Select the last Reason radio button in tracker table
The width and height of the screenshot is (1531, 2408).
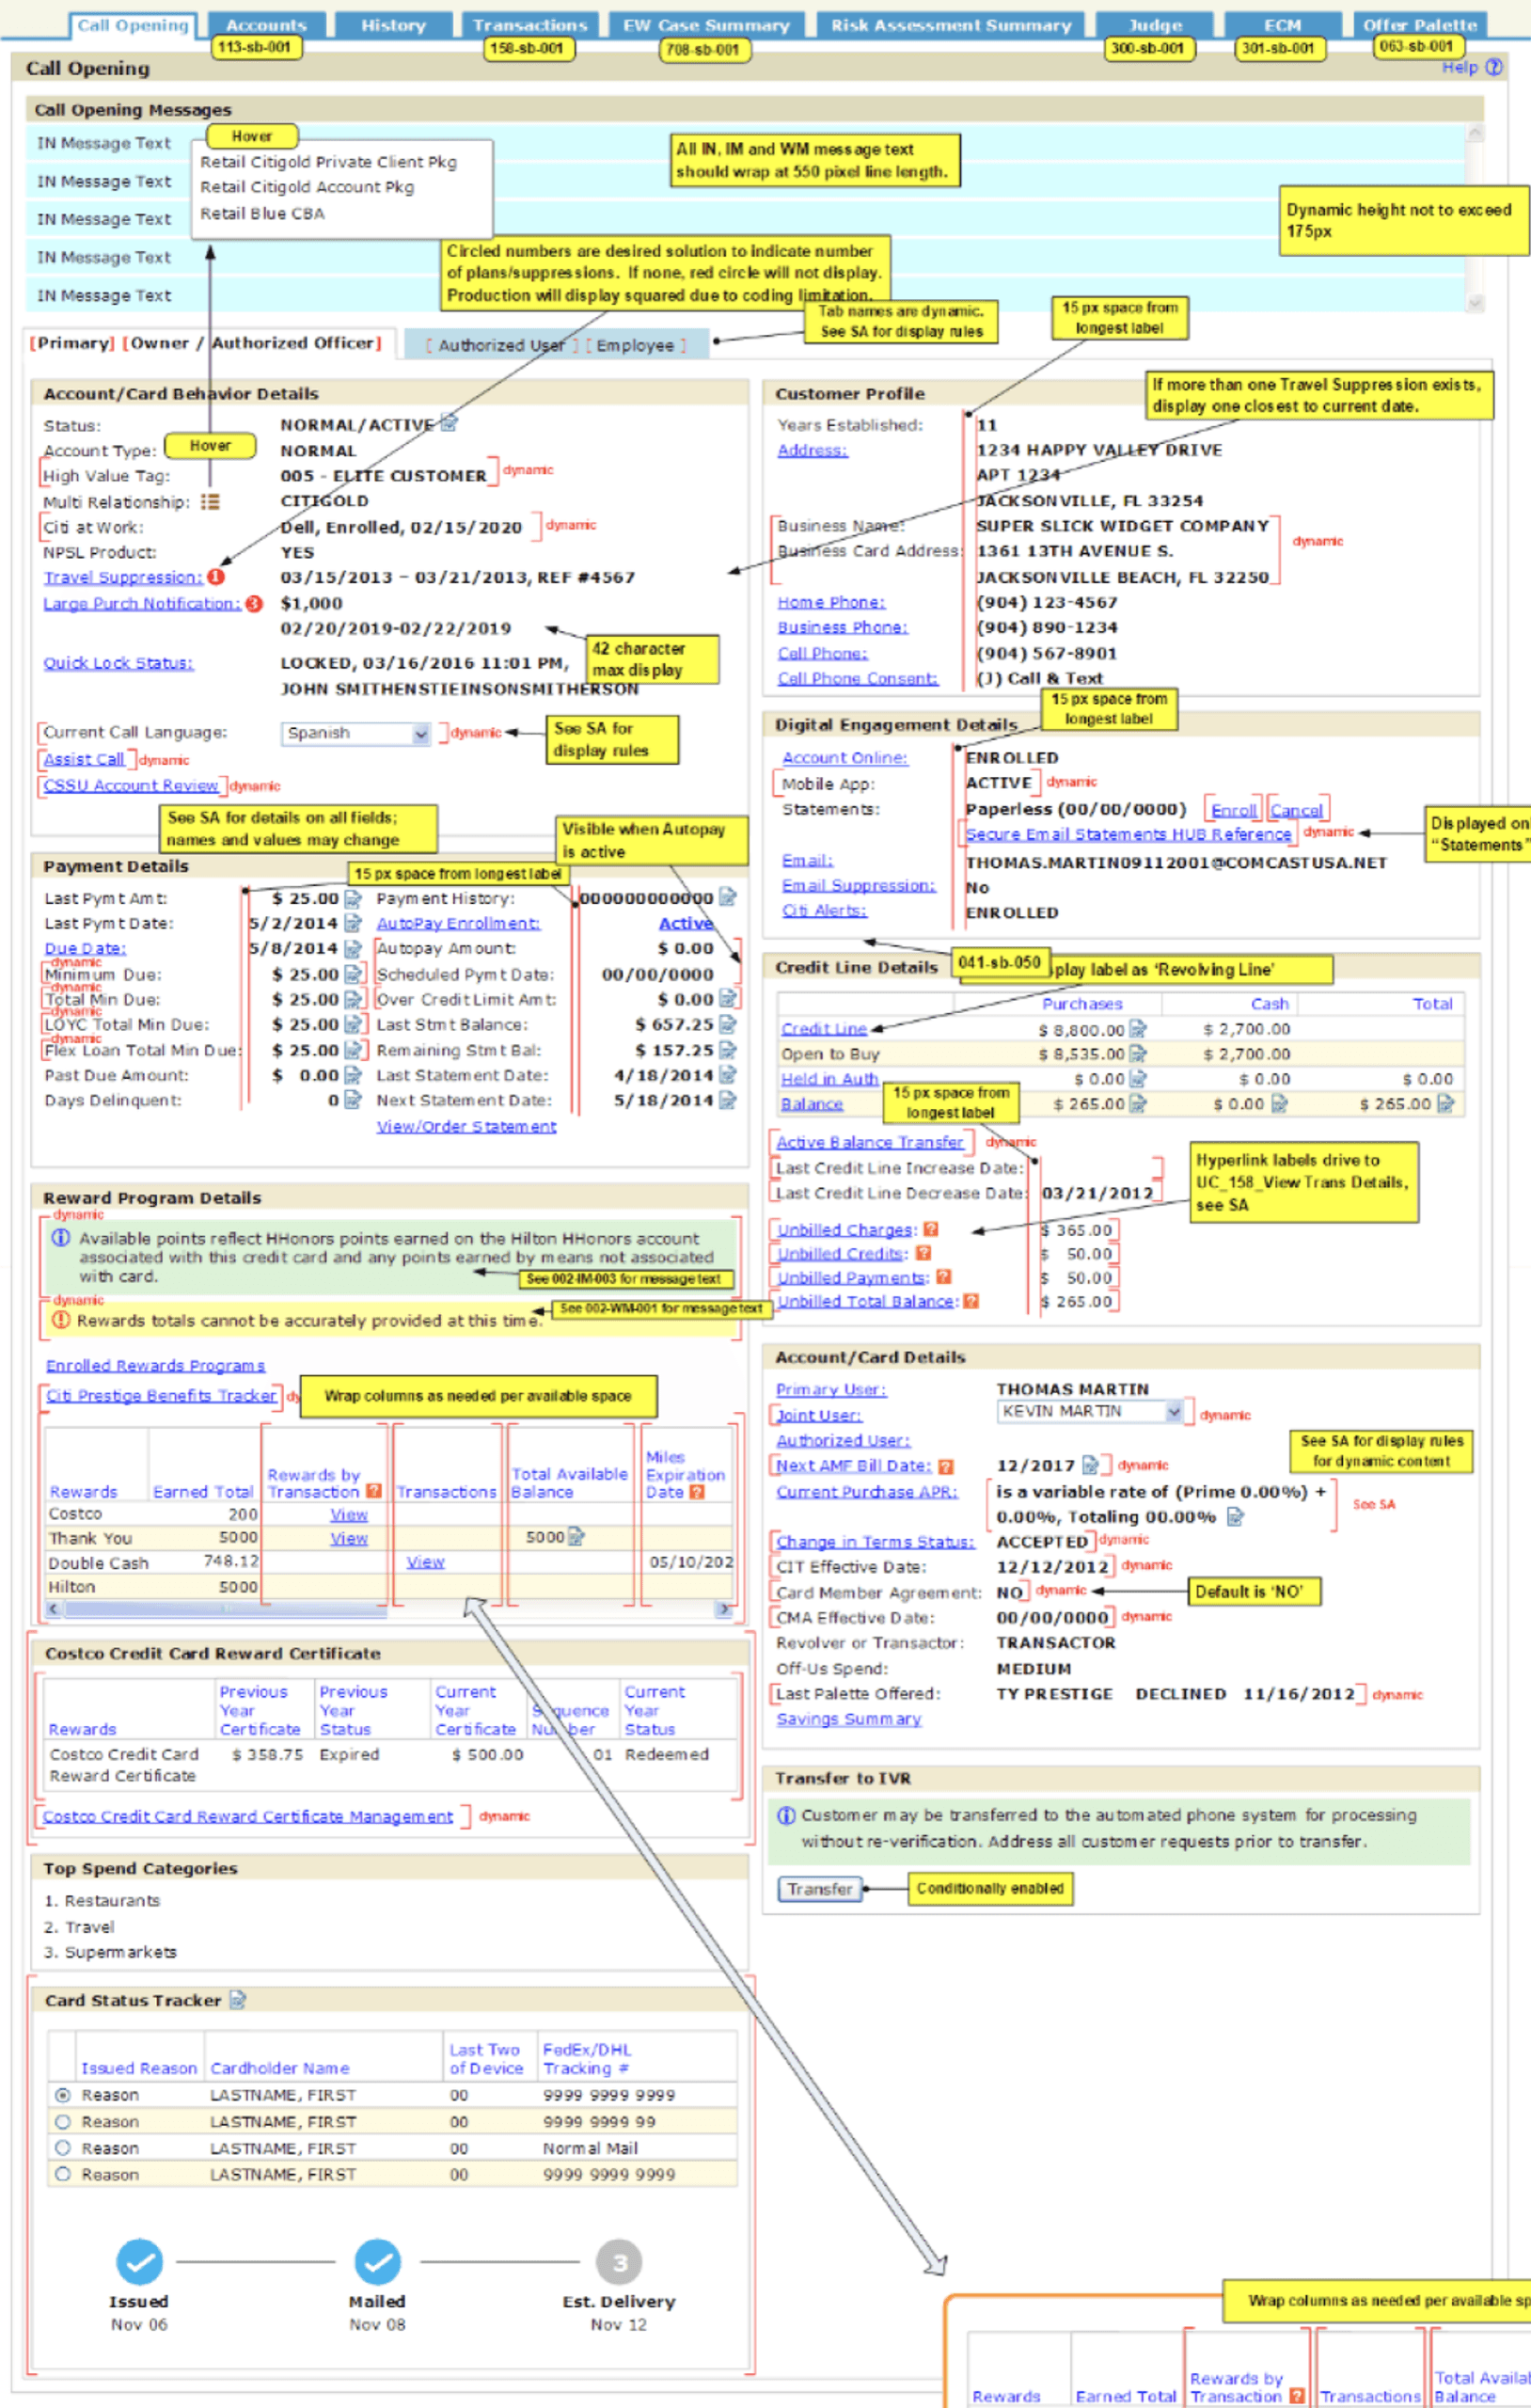(63, 2173)
